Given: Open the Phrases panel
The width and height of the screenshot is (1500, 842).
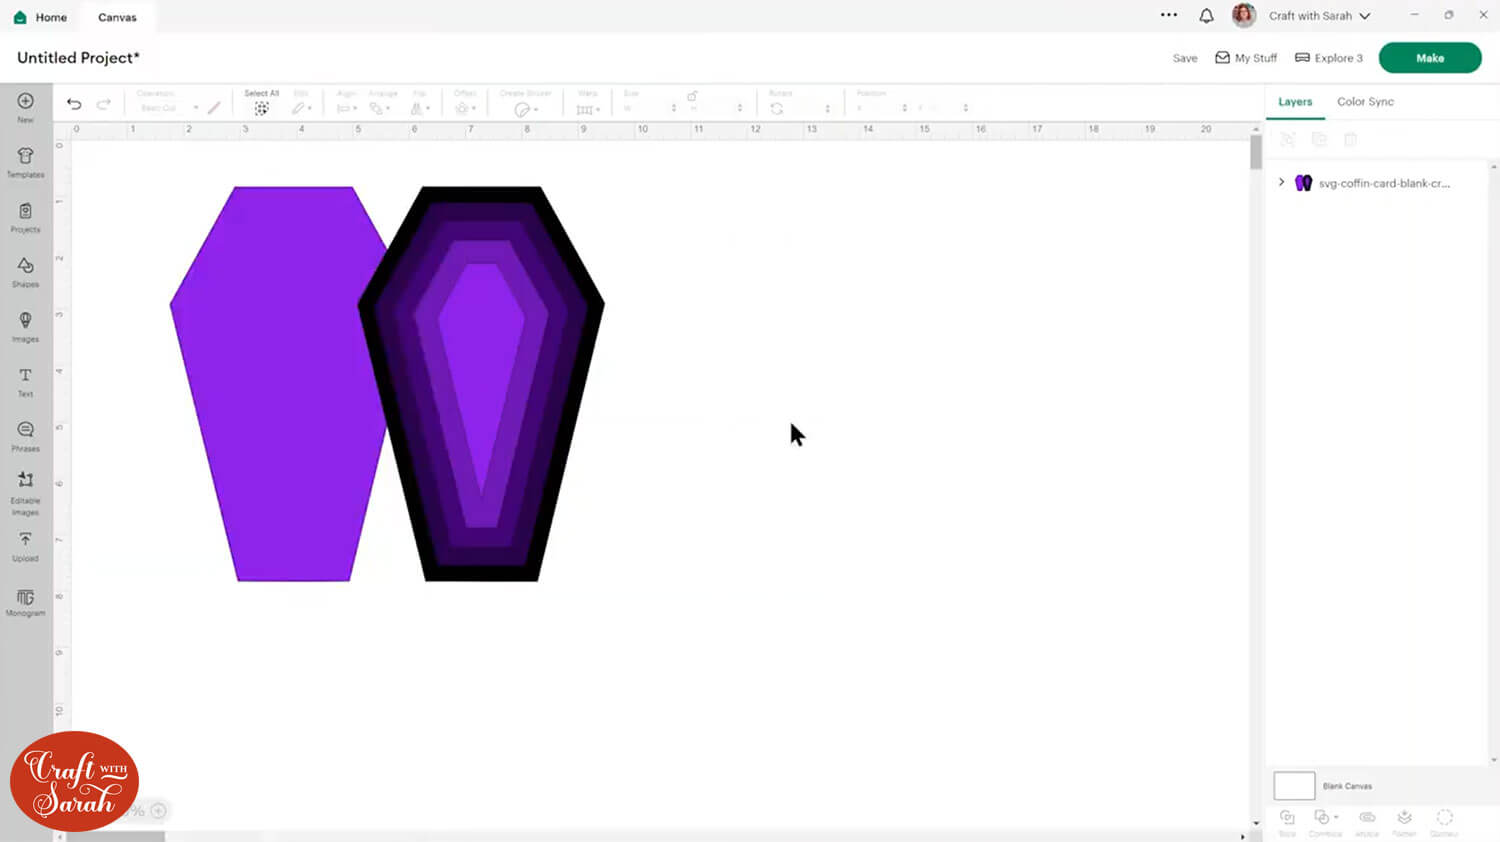Looking at the screenshot, I should 25,436.
